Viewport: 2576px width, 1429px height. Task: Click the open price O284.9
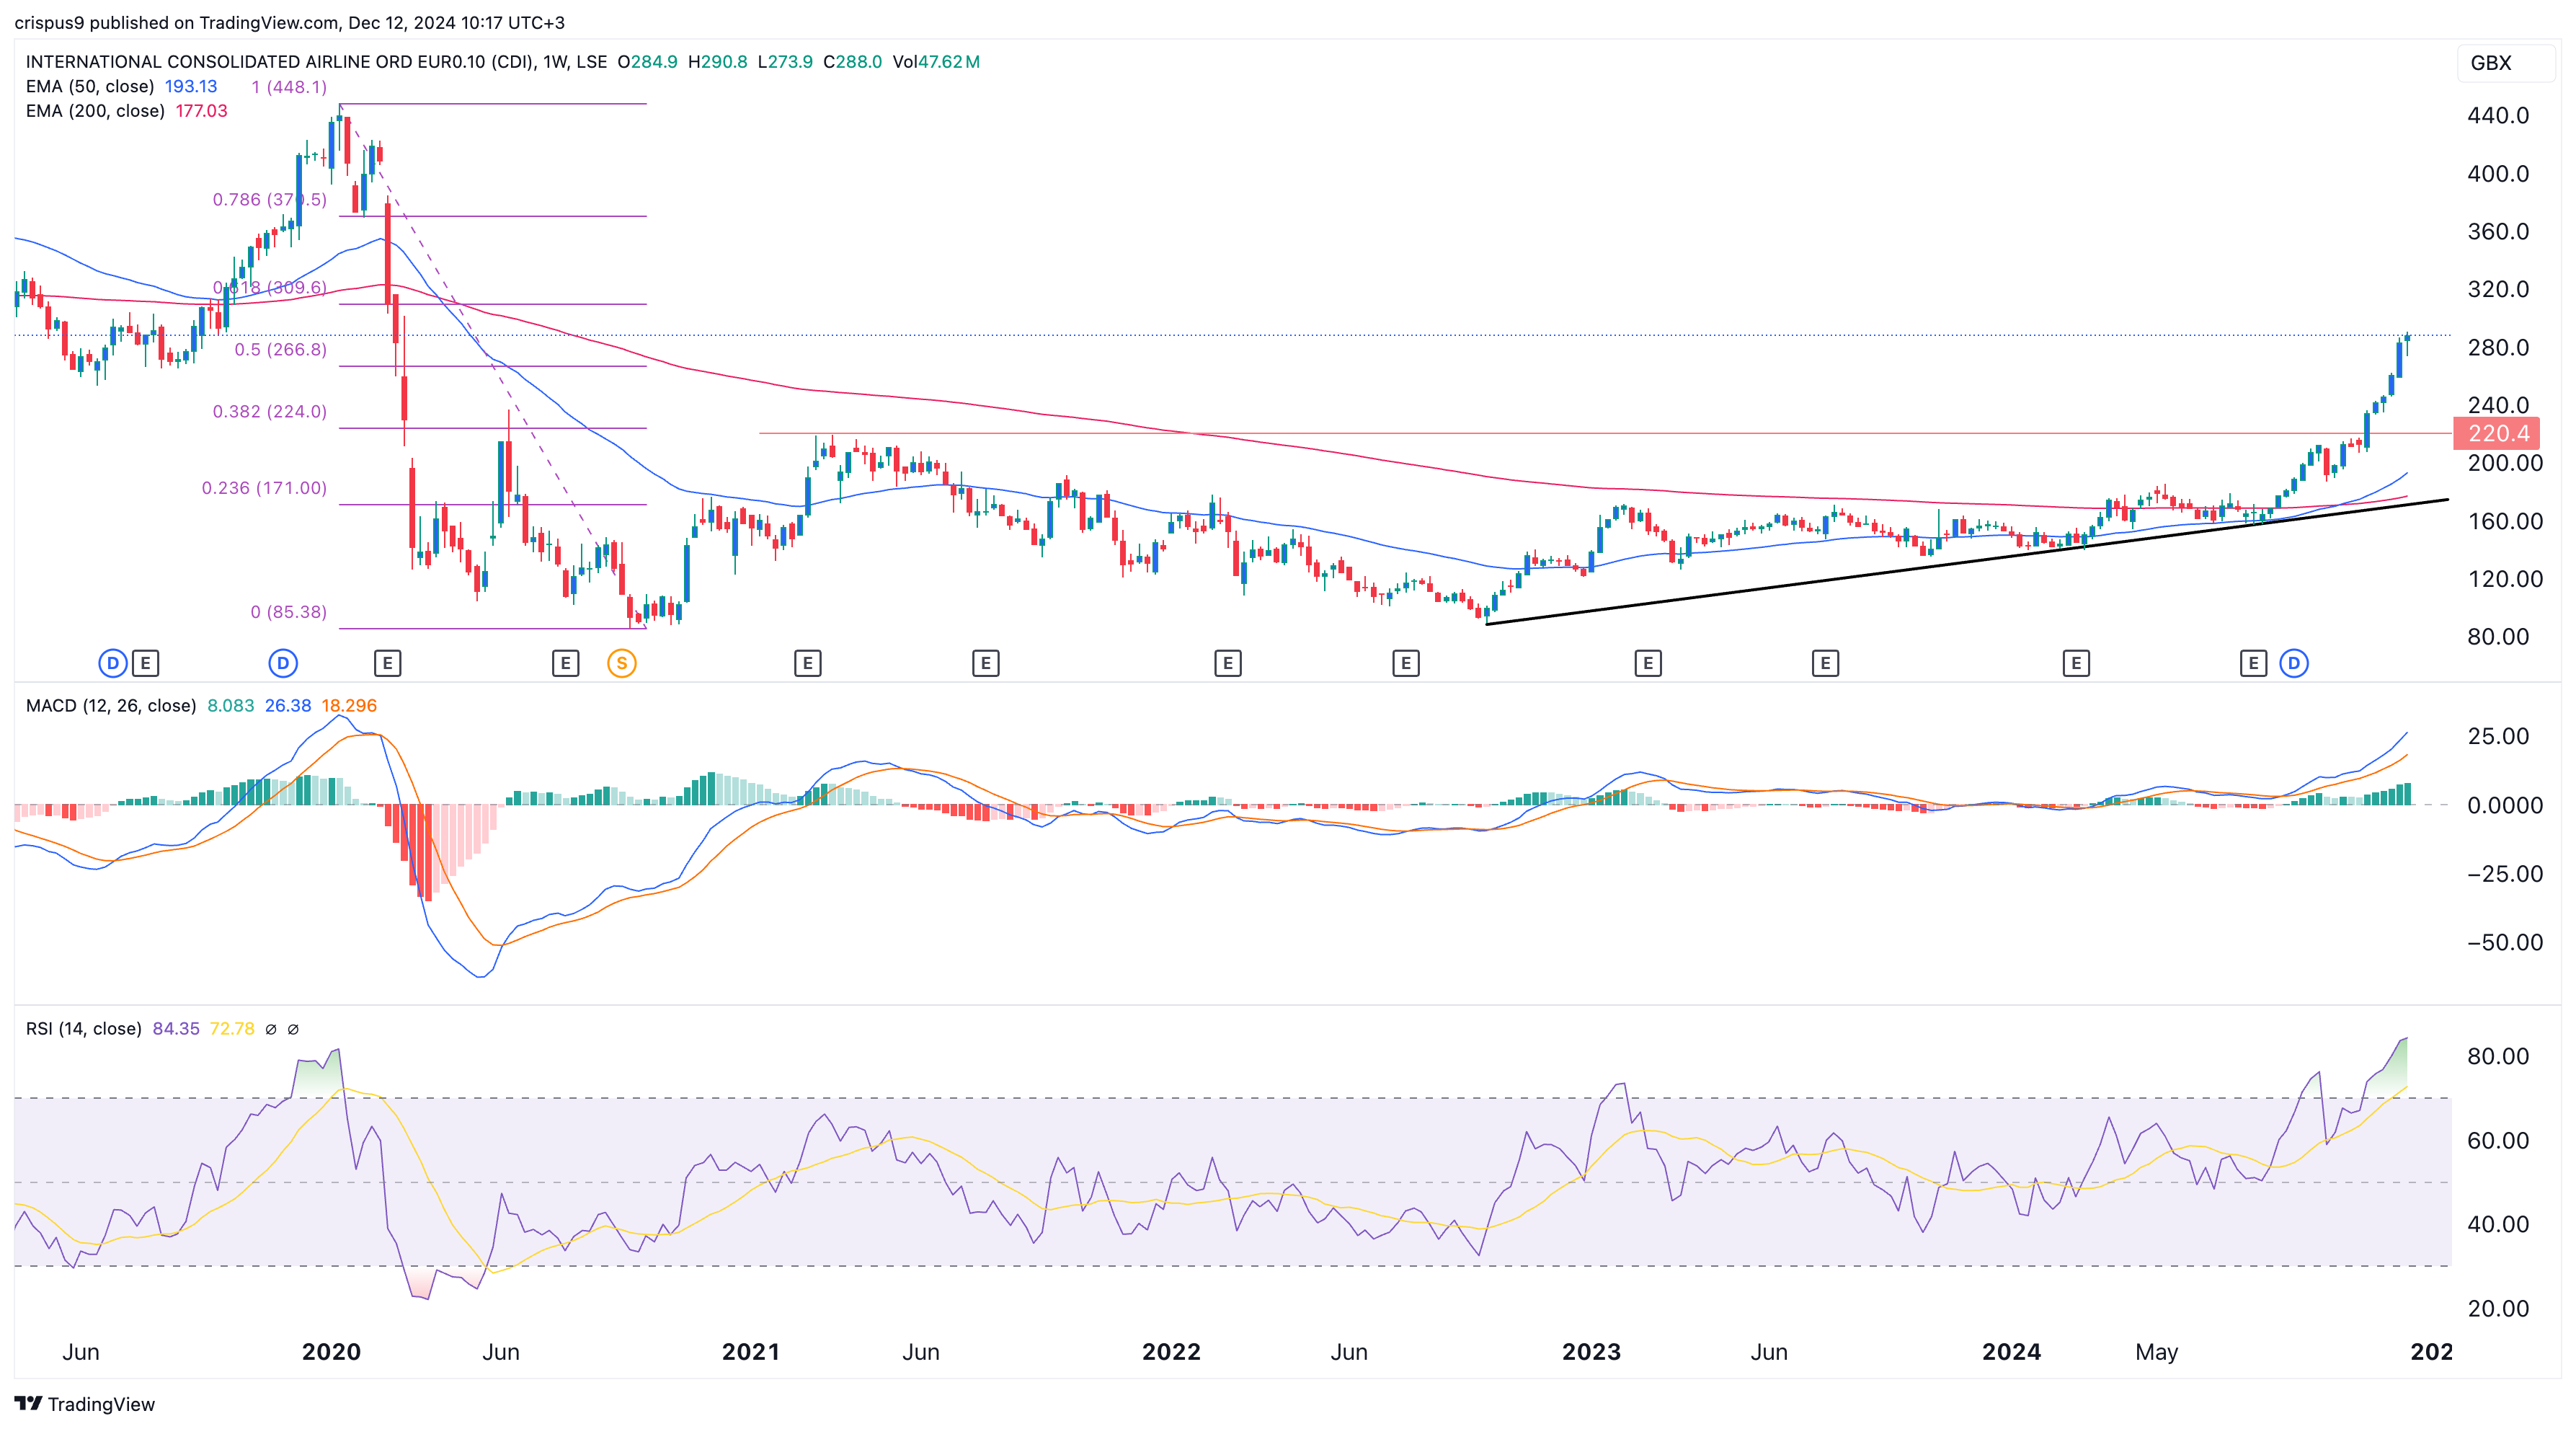click(x=648, y=62)
